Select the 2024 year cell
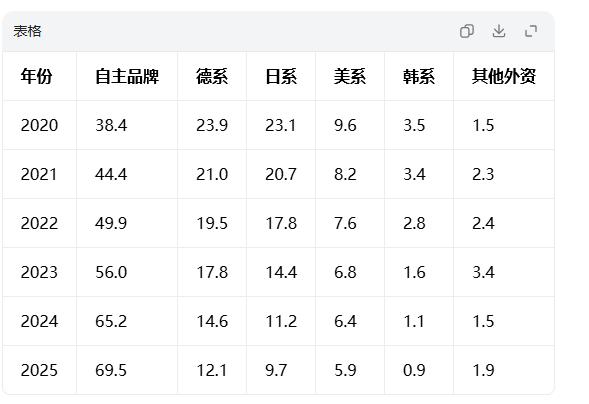The image size is (589, 404). coord(39,321)
